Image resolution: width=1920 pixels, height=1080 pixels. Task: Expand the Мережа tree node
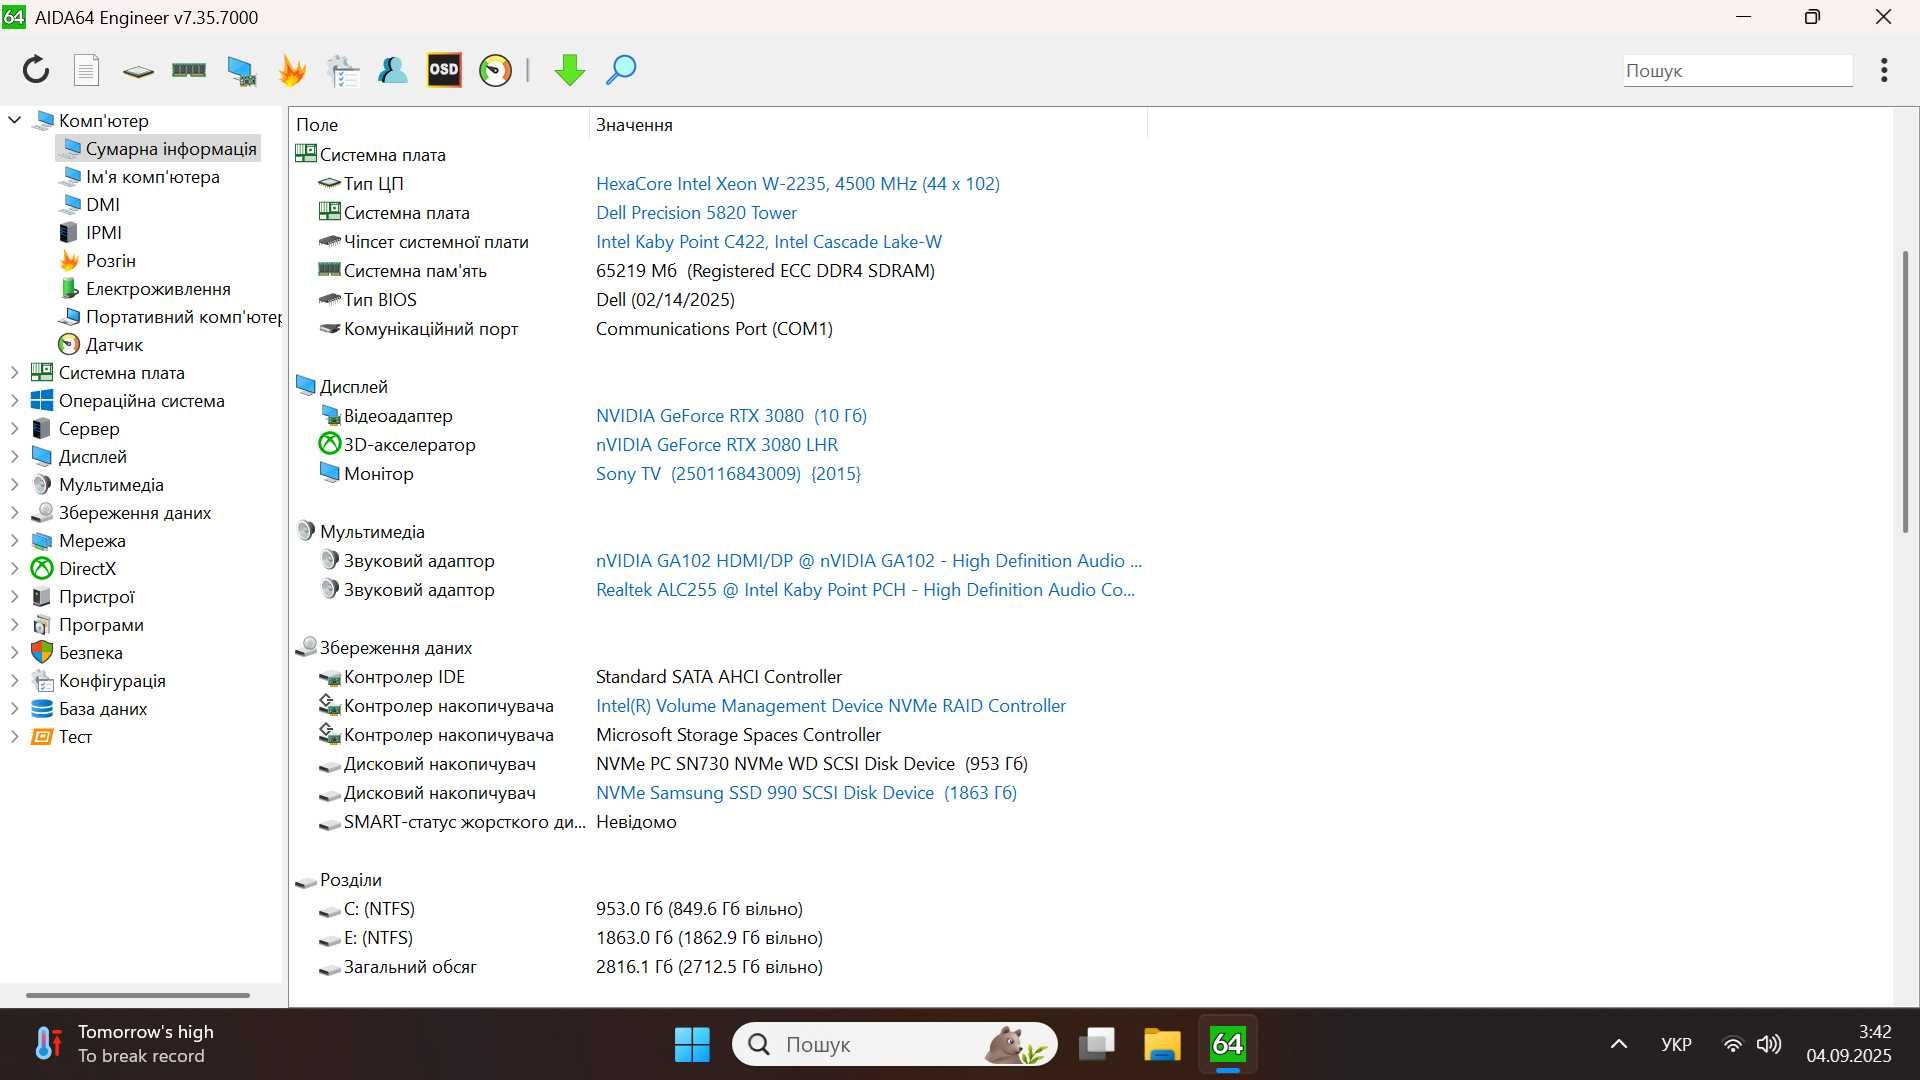(x=14, y=540)
